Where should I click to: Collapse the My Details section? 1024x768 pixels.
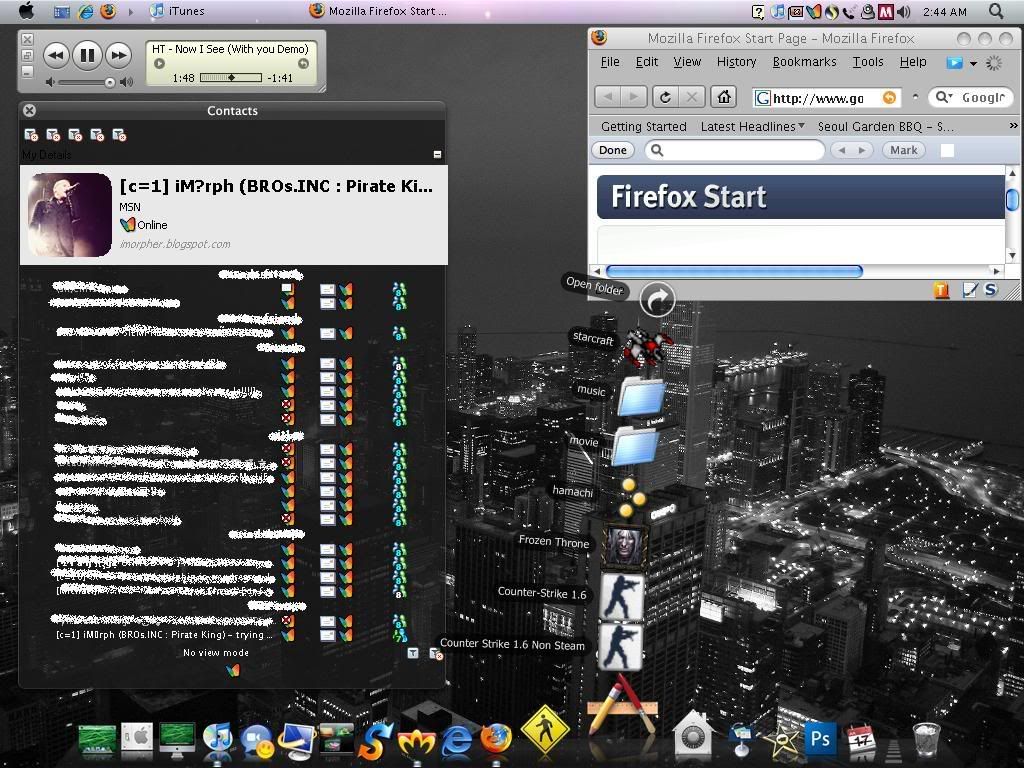coord(437,155)
